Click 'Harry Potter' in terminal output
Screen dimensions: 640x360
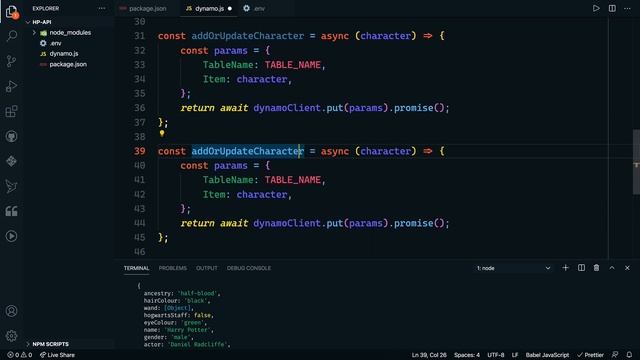187,330
